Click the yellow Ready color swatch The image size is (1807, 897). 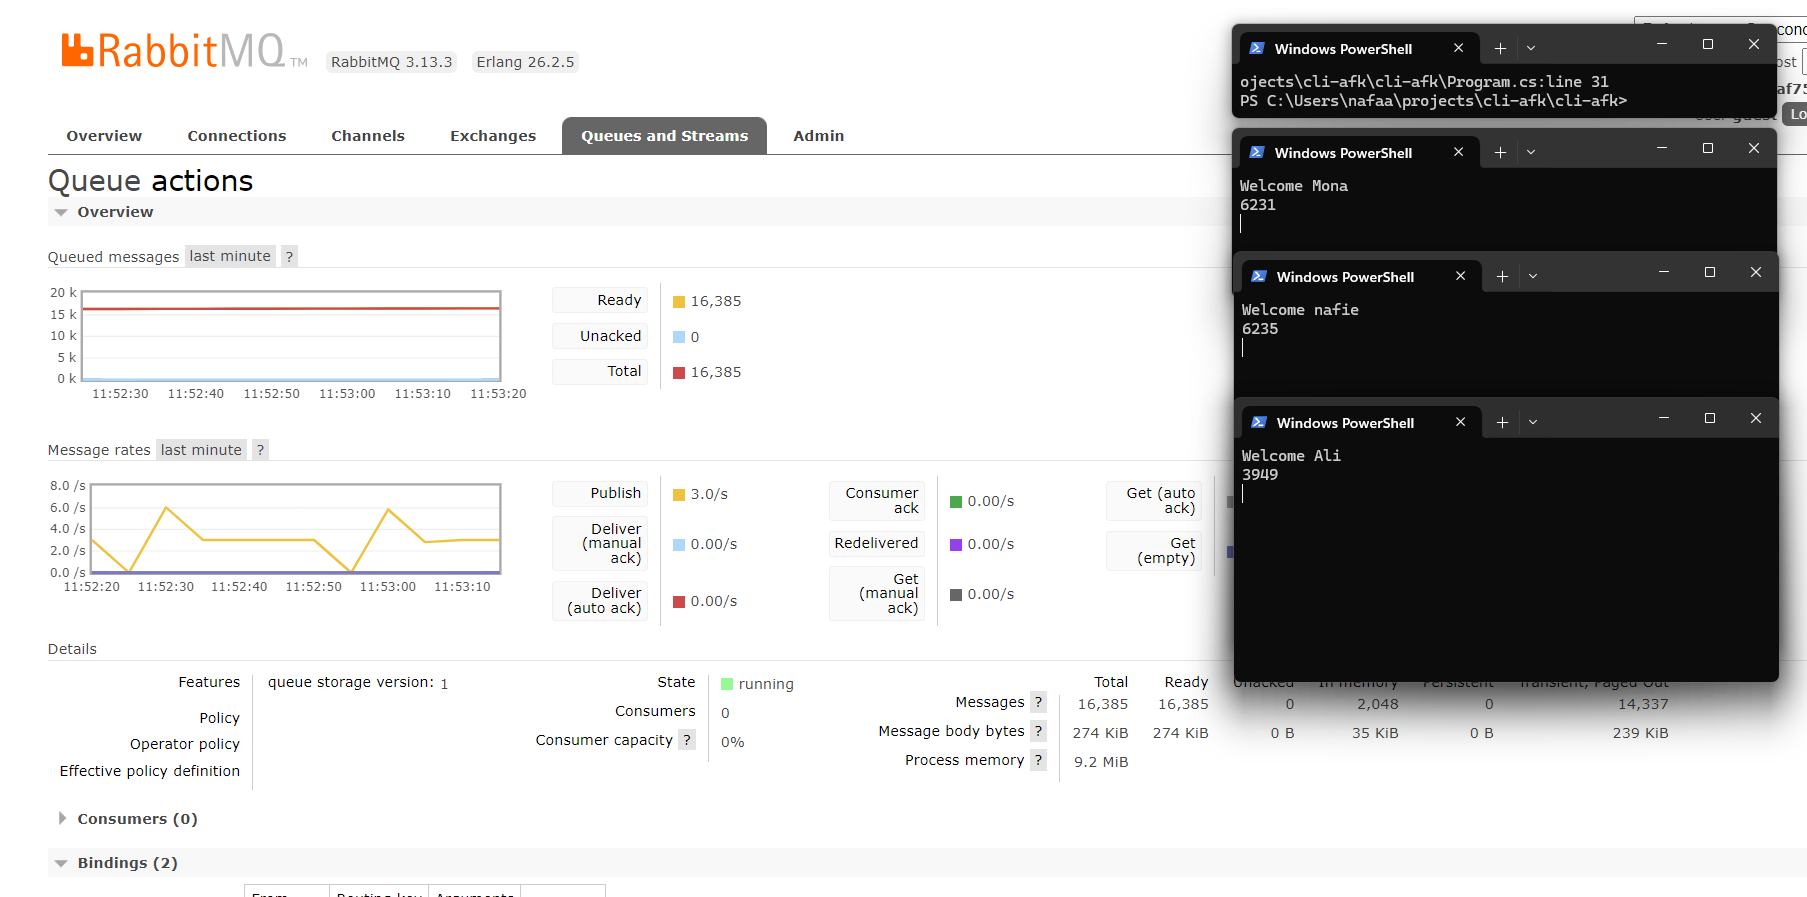point(679,302)
